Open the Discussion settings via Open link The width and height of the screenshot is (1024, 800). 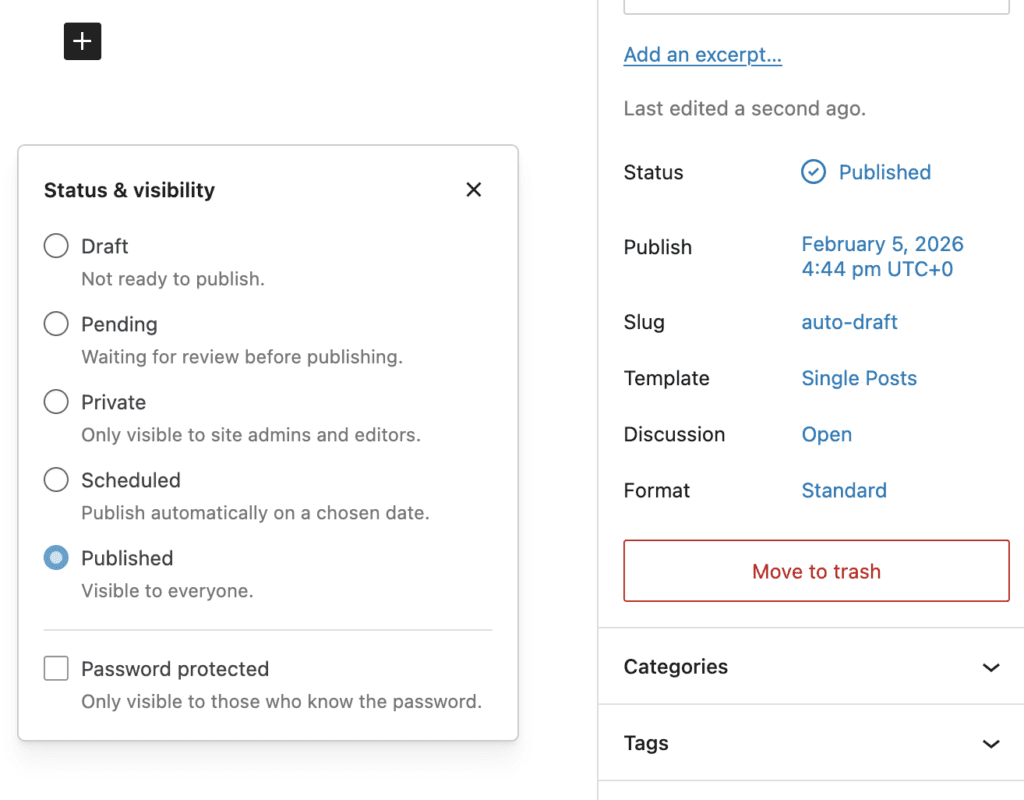(x=826, y=434)
